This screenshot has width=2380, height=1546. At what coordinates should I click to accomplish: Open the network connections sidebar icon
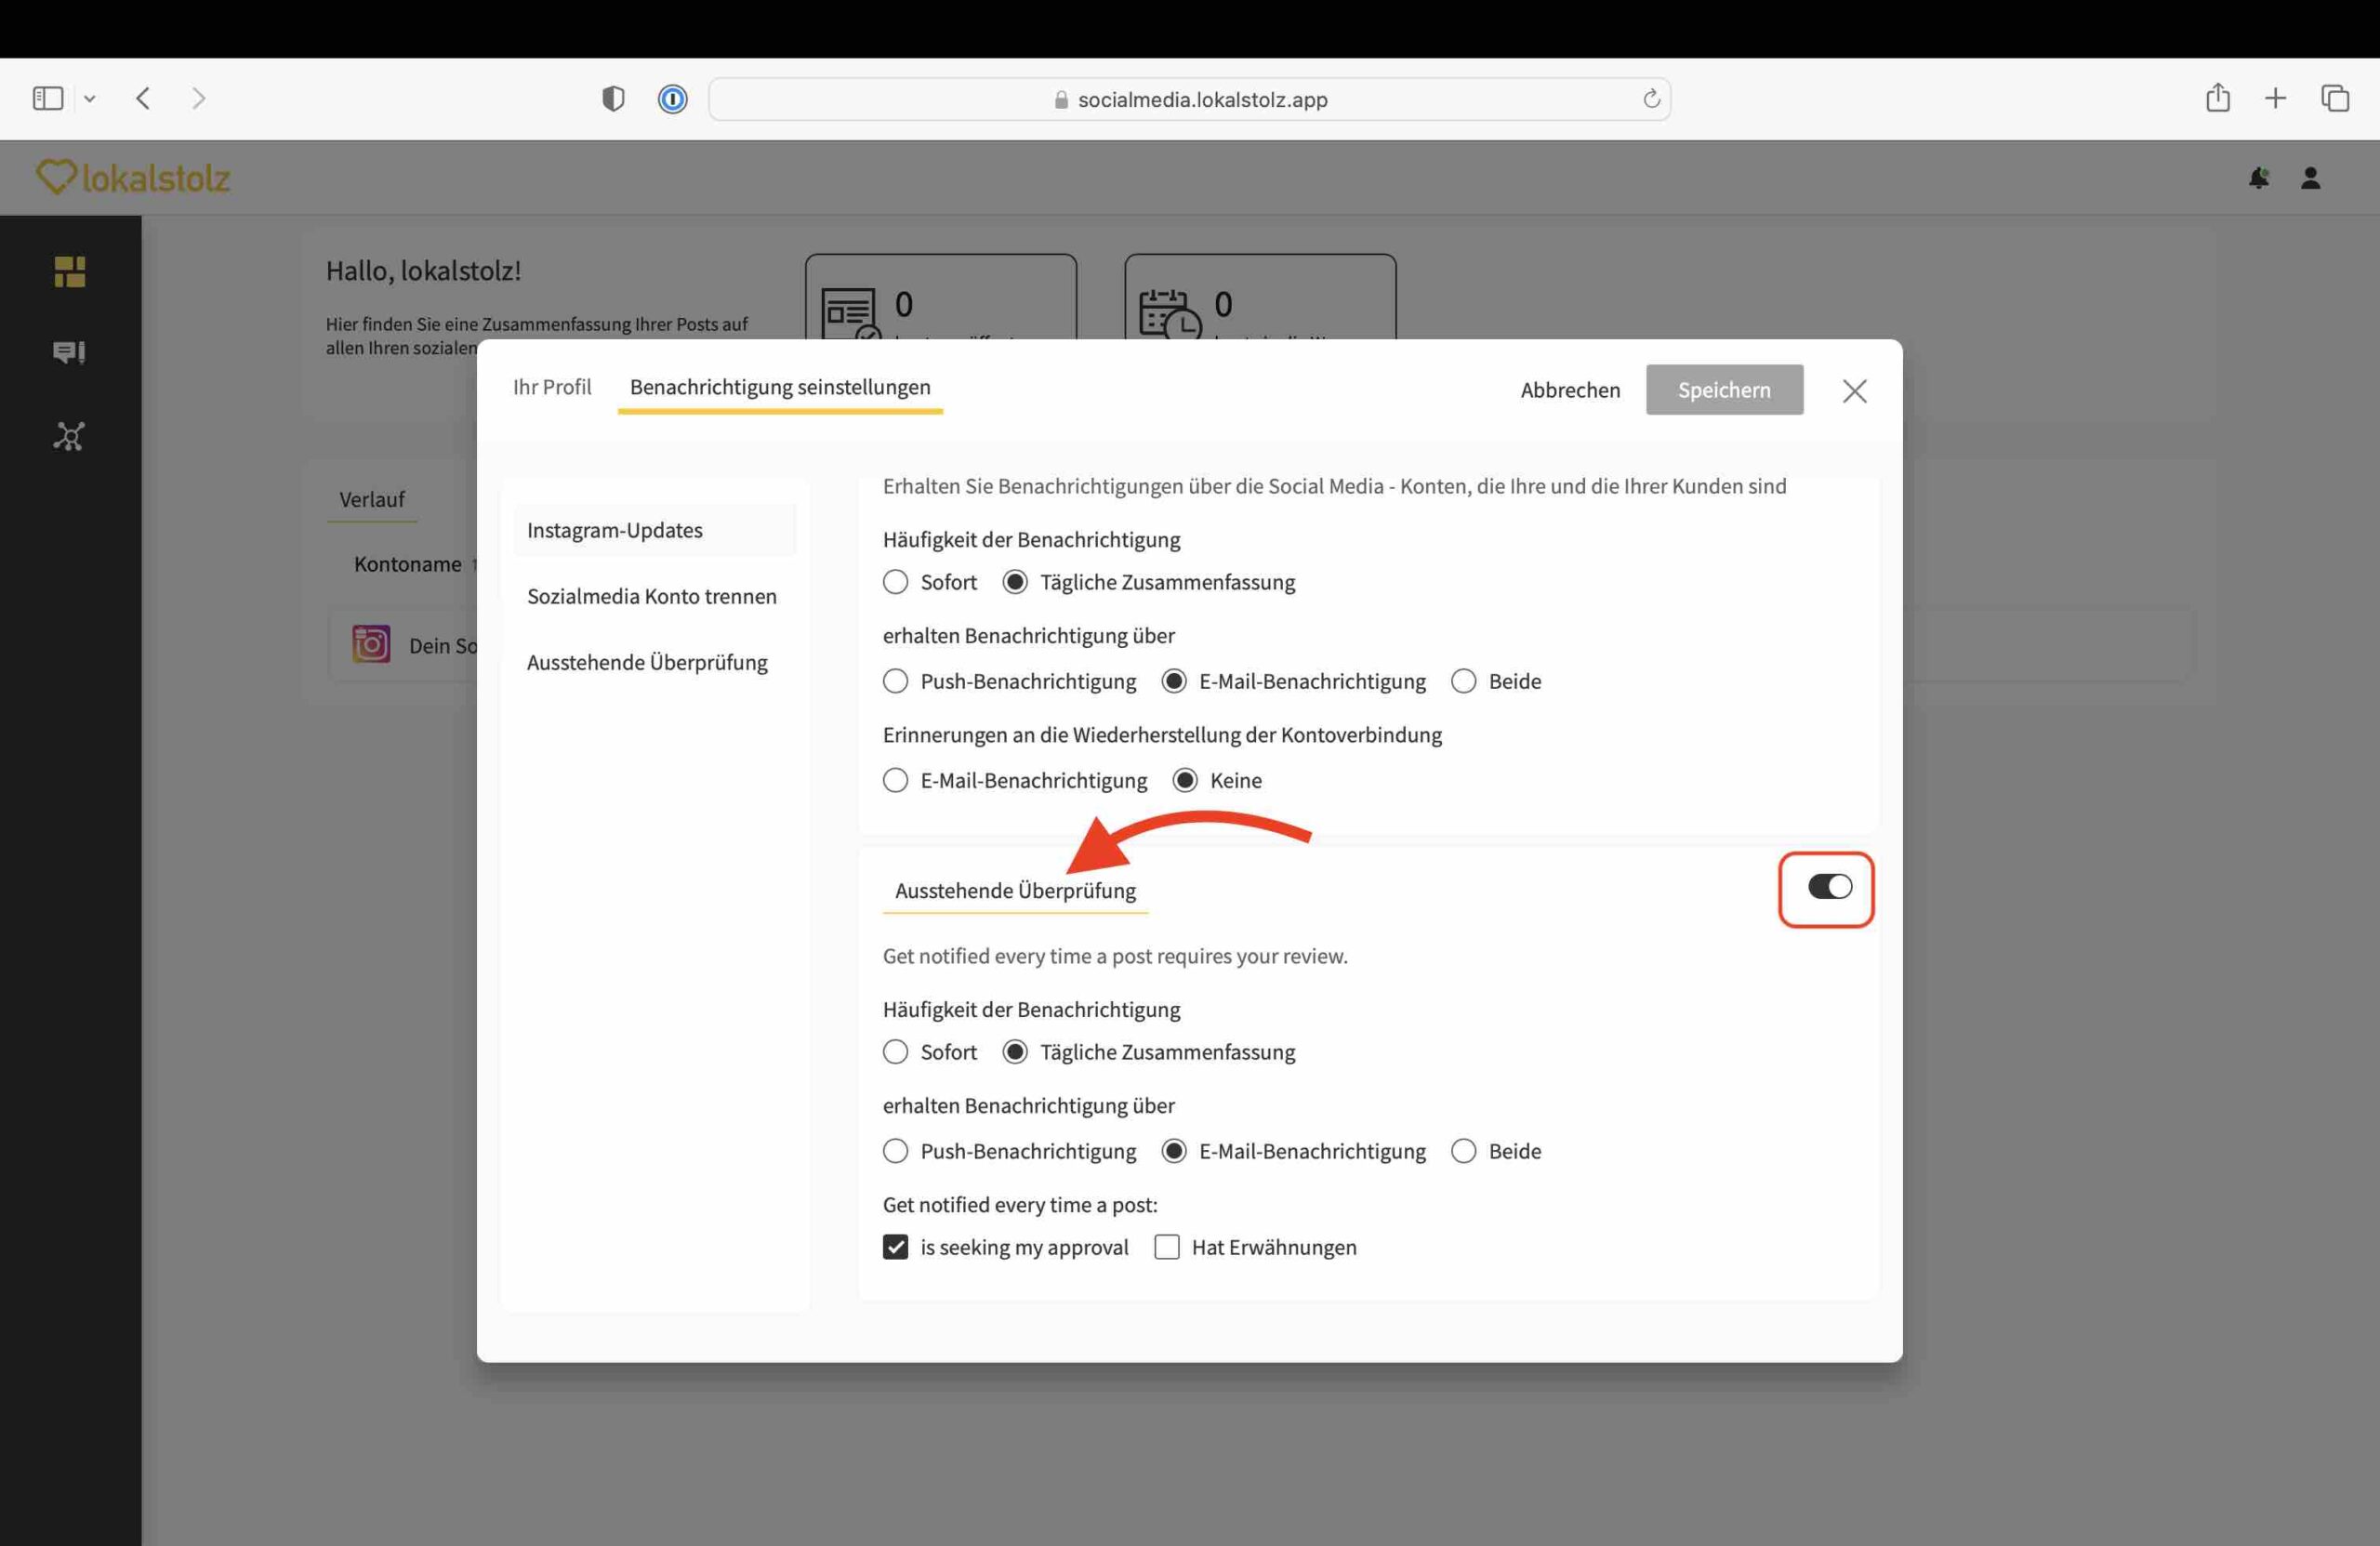coord(69,436)
